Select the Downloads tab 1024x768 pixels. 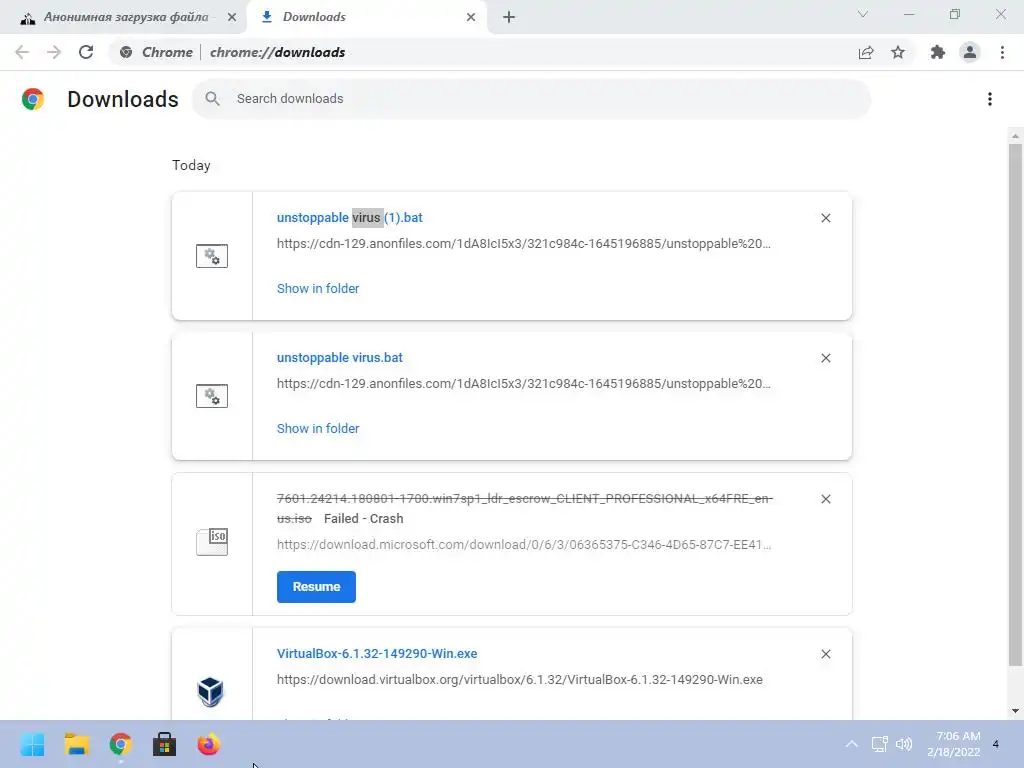pos(366,17)
